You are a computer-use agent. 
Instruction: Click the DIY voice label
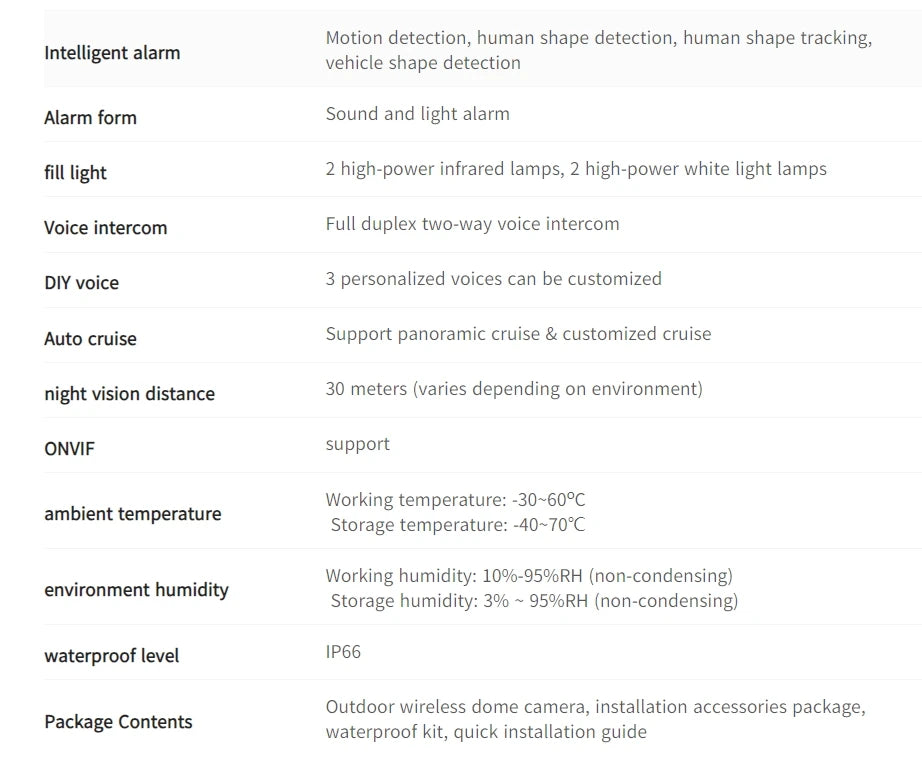coord(81,283)
